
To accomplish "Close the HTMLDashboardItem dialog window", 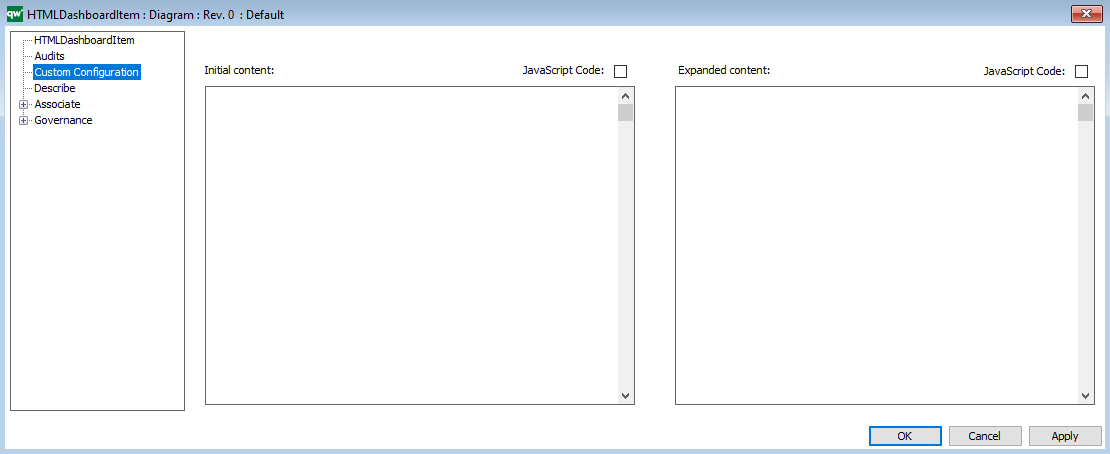I will click(x=1085, y=13).
